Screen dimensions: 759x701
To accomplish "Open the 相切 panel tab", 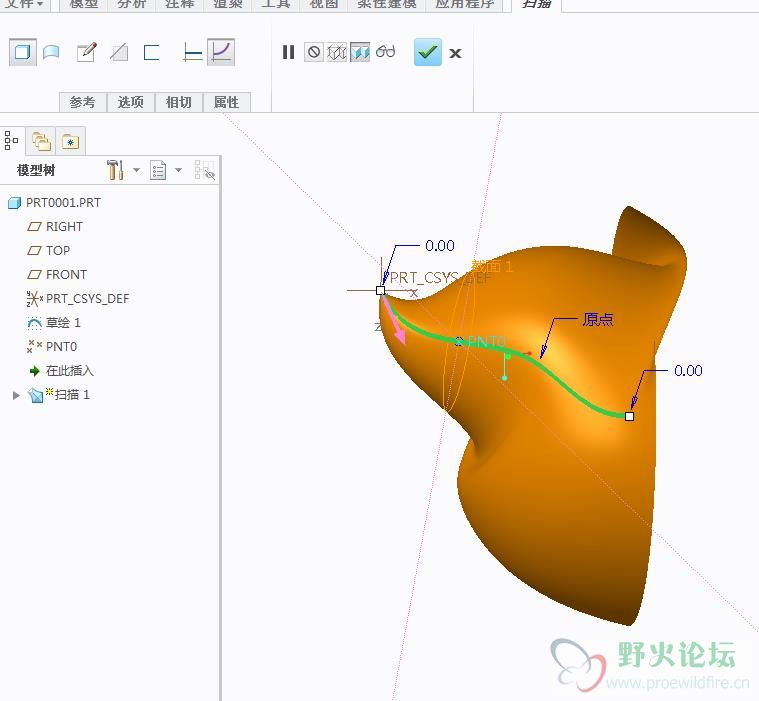I will 179,102.
